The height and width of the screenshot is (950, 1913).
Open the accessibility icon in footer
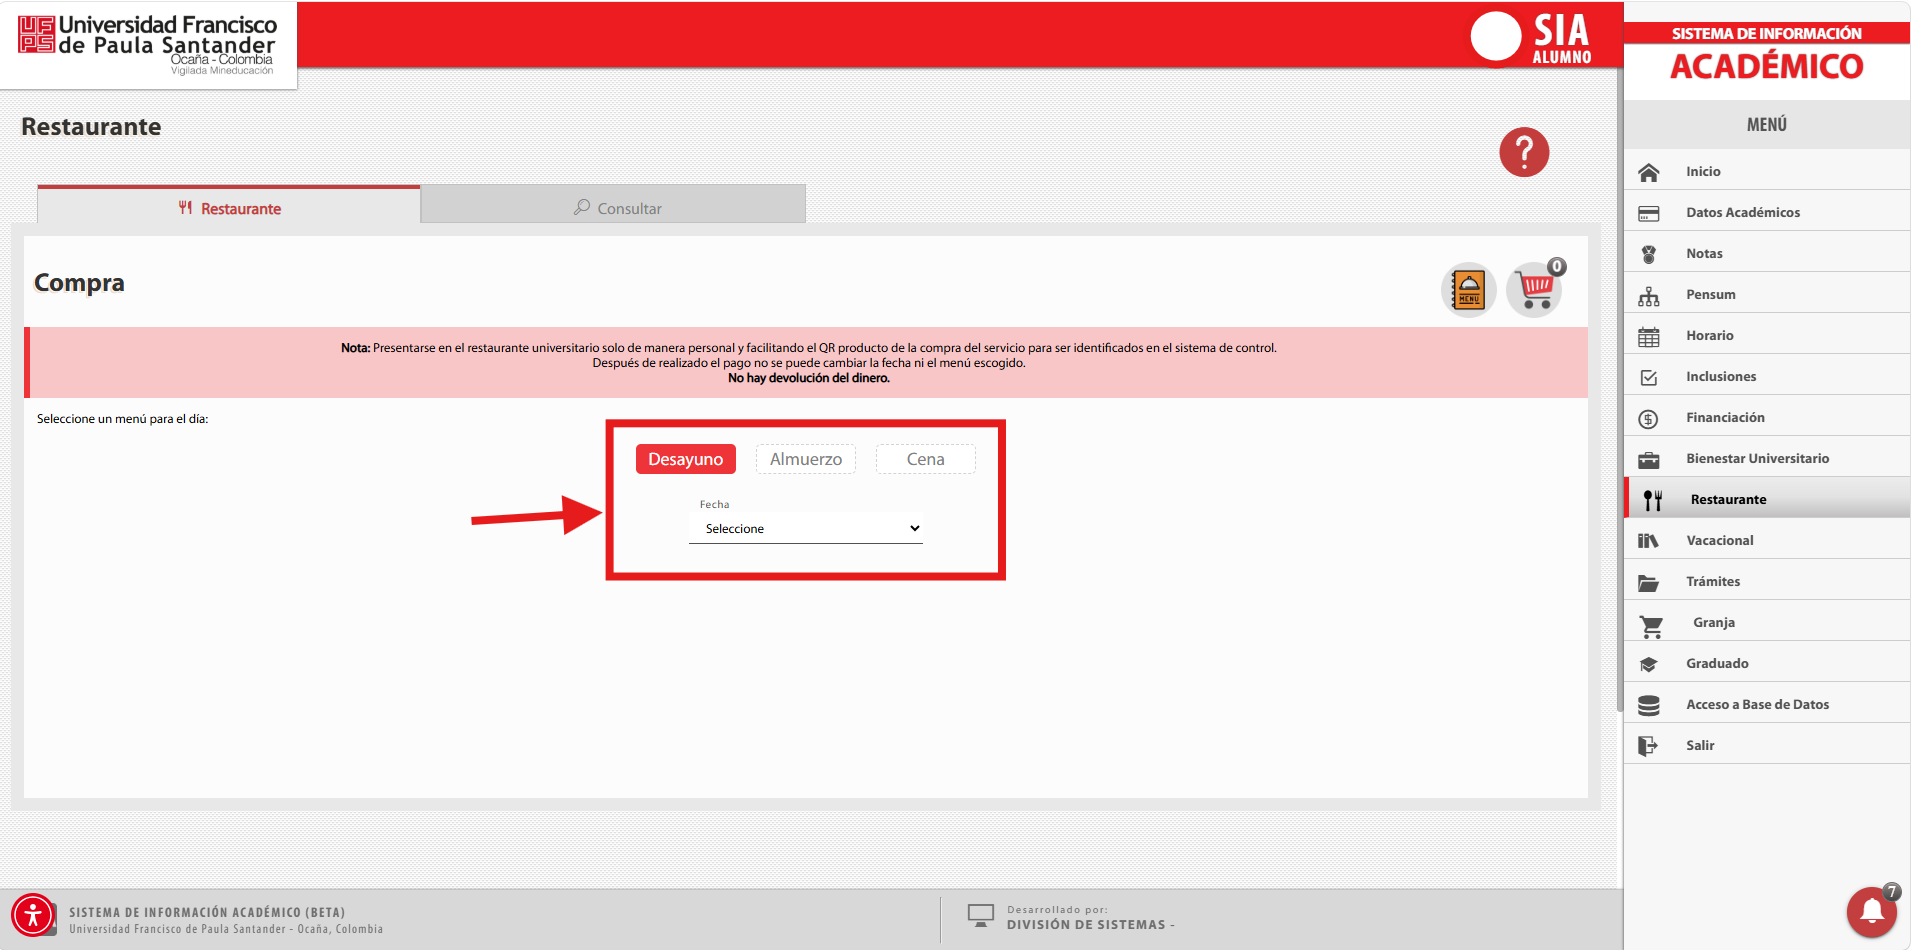(33, 915)
